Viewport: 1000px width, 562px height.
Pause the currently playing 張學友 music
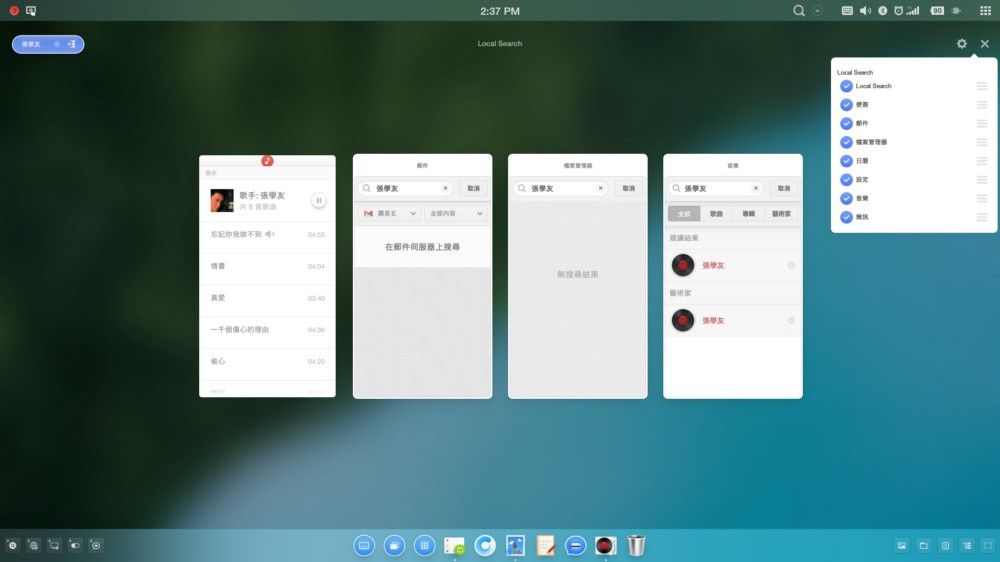[x=318, y=200]
